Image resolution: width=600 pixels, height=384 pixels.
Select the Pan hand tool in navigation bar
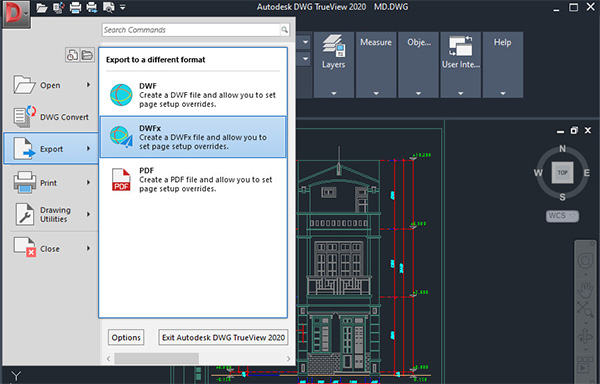585,290
